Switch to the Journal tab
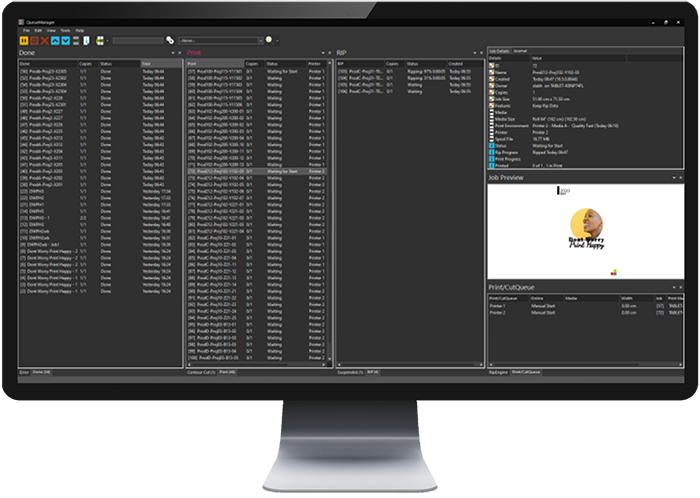The image size is (700, 498). pos(520,50)
